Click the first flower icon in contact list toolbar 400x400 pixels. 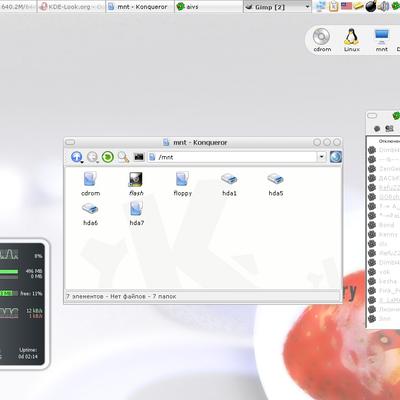click(377, 128)
